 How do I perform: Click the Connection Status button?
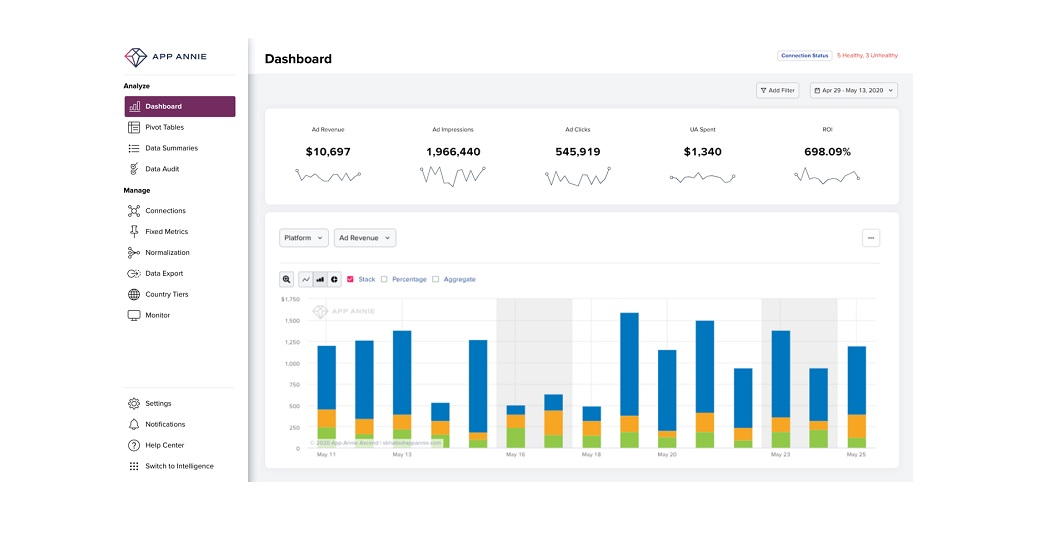(804, 55)
